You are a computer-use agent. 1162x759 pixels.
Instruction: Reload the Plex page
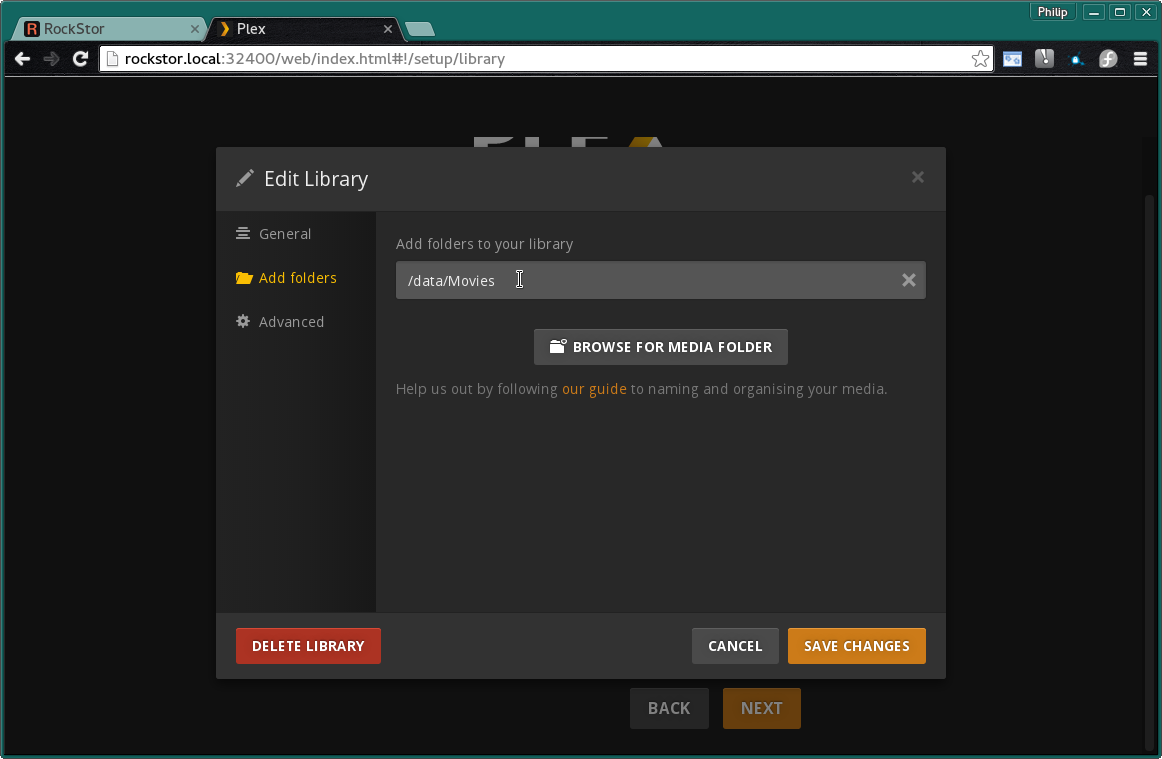coord(80,59)
